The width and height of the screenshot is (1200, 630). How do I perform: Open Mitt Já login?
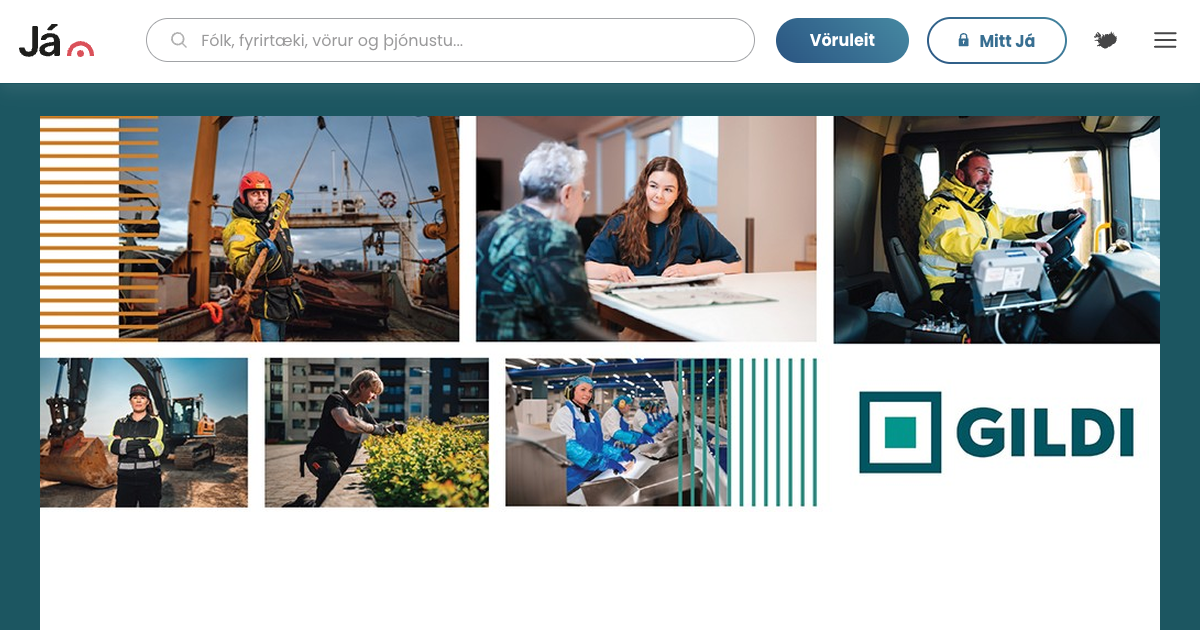[997, 40]
